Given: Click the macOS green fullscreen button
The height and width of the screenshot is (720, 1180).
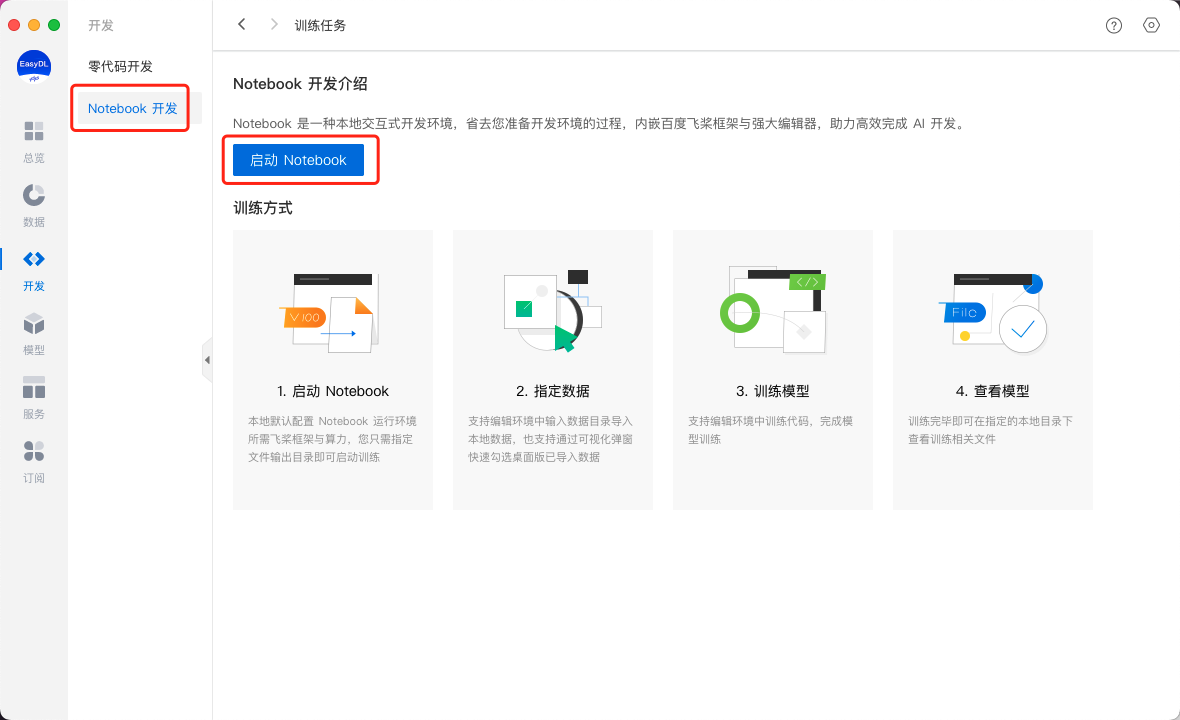Looking at the screenshot, I should pyautogui.click(x=54, y=25).
